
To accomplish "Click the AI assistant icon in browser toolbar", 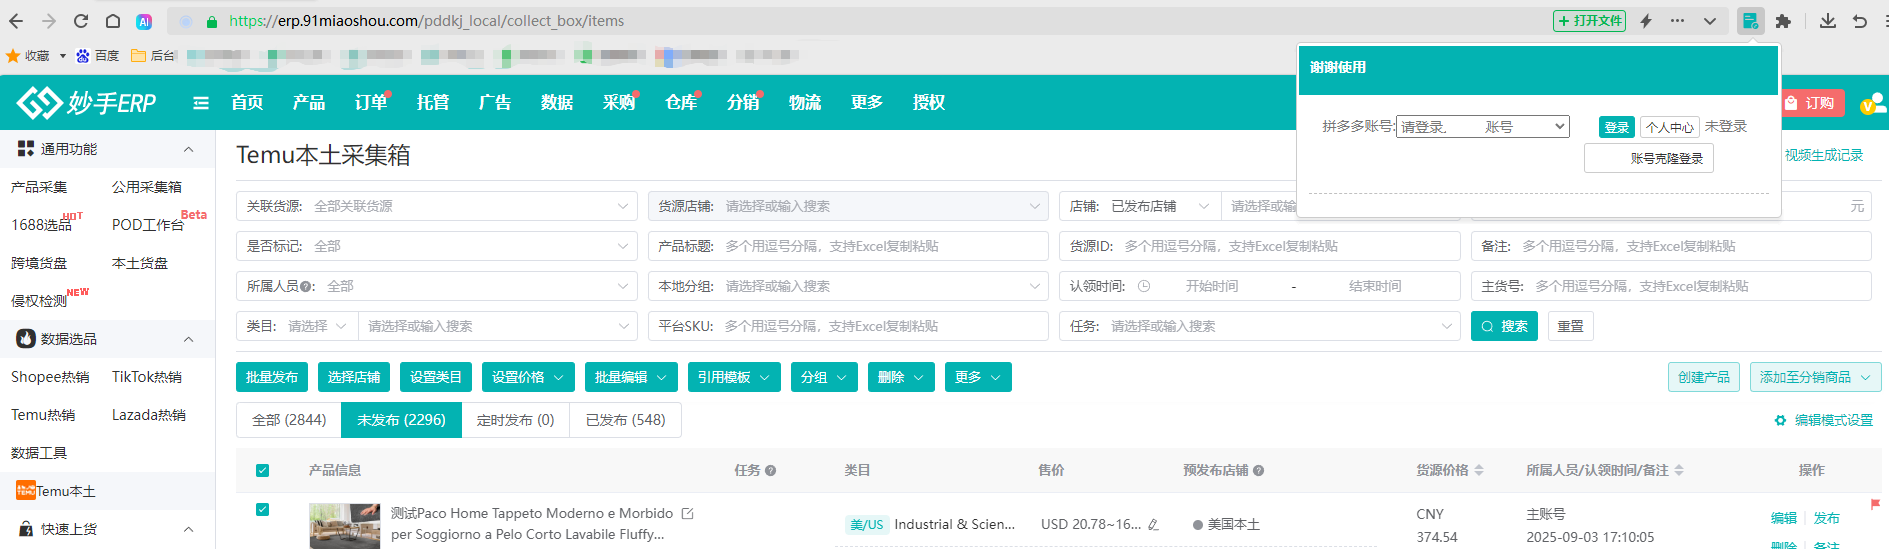I will pyautogui.click(x=144, y=21).
